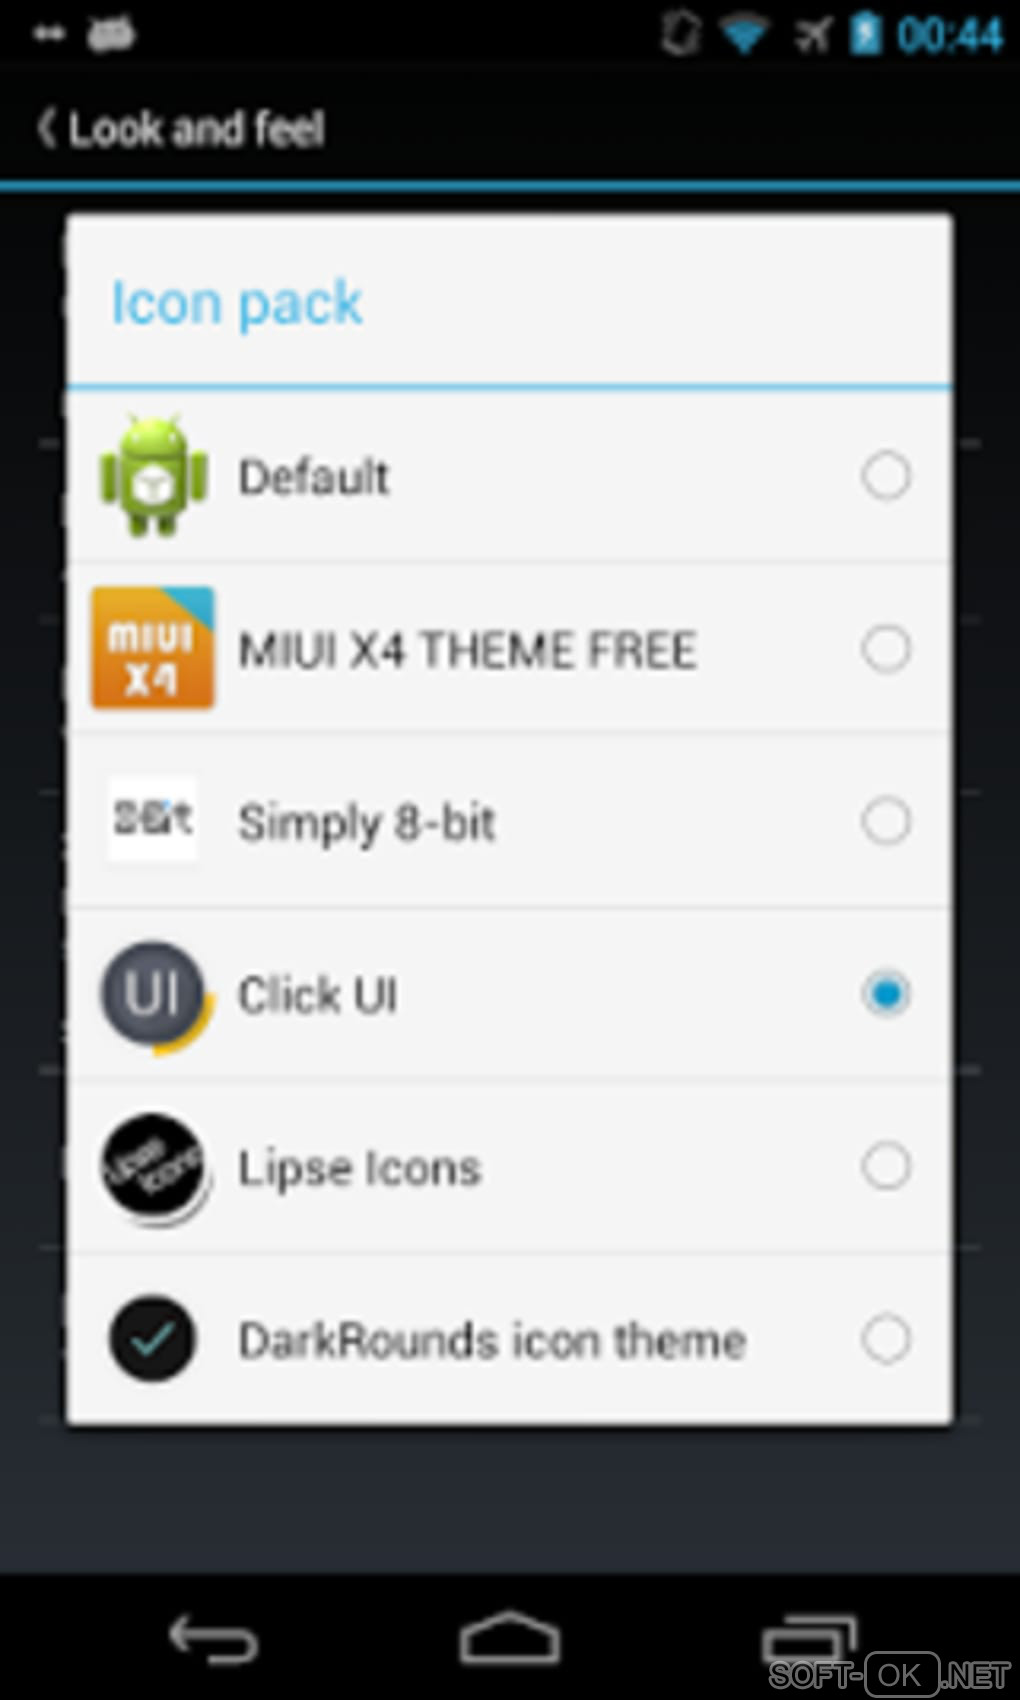Tap the Android back navigation button
Viewport: 1020px width, 1700px height.
[213, 1638]
